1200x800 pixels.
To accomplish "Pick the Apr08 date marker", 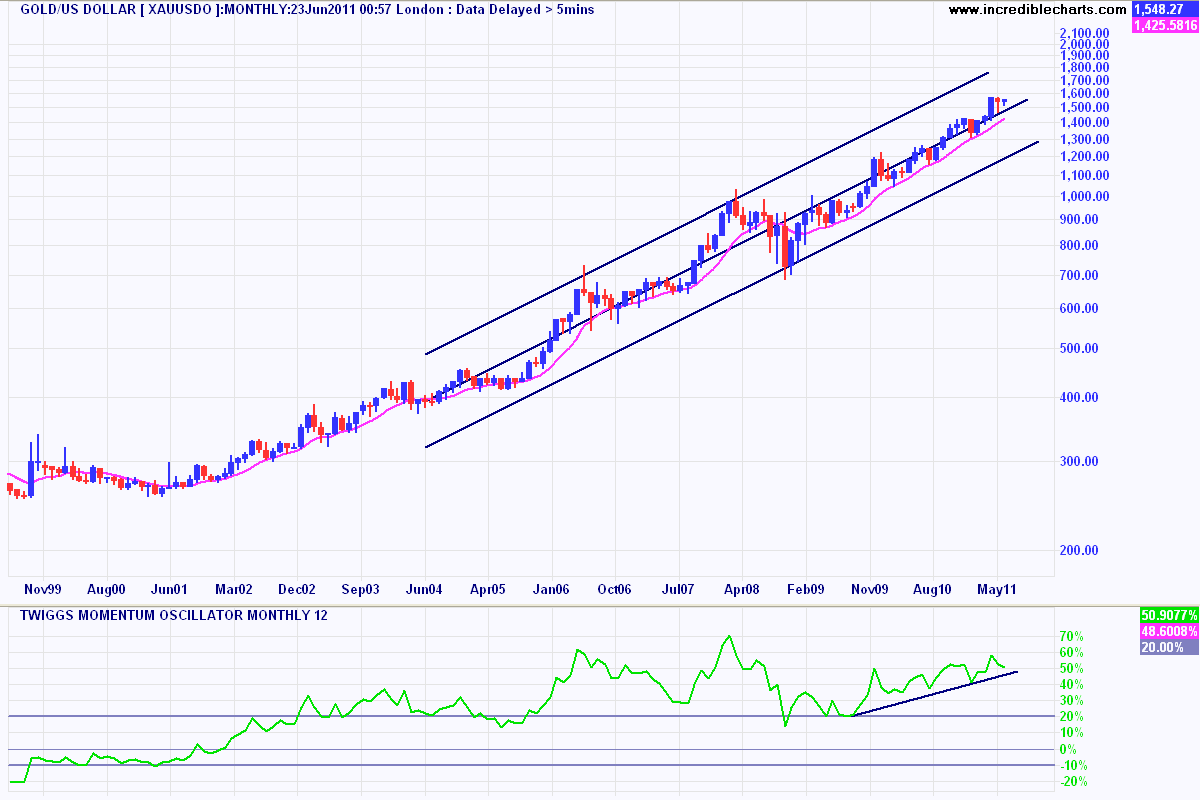I will tap(741, 590).
